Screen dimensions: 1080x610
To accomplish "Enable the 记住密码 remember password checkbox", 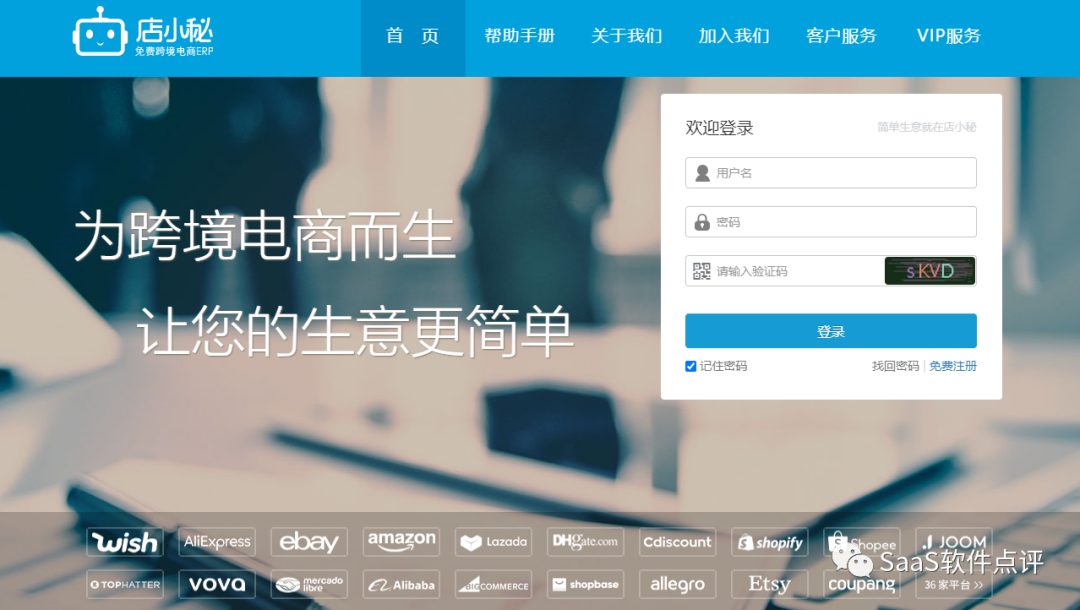I will pos(690,366).
